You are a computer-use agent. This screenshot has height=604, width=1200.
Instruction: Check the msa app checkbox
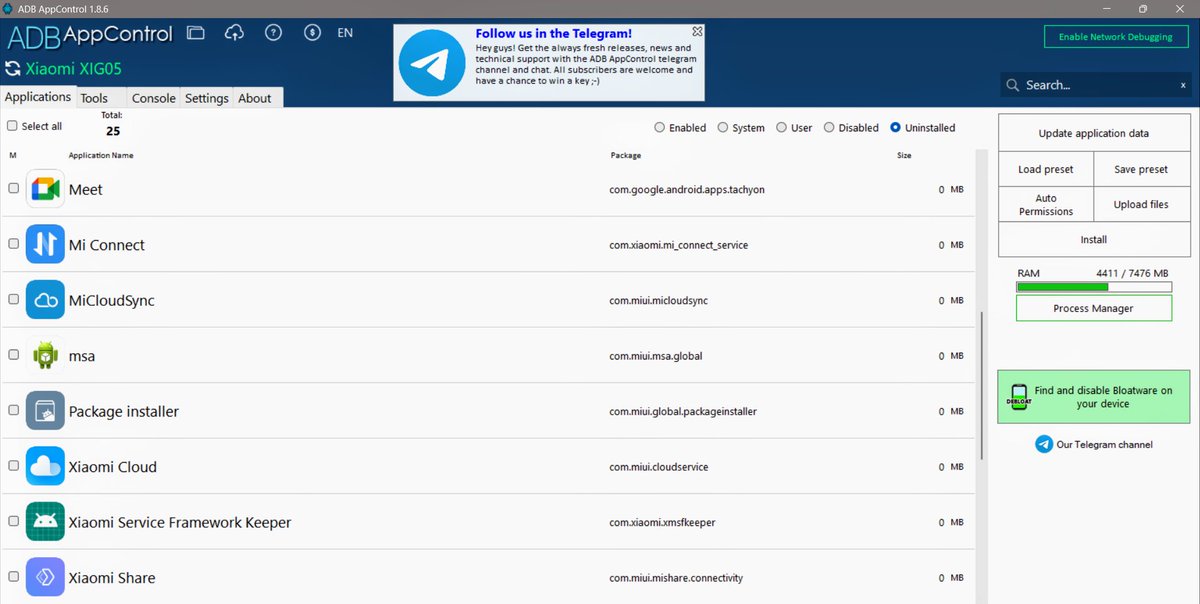pos(13,355)
